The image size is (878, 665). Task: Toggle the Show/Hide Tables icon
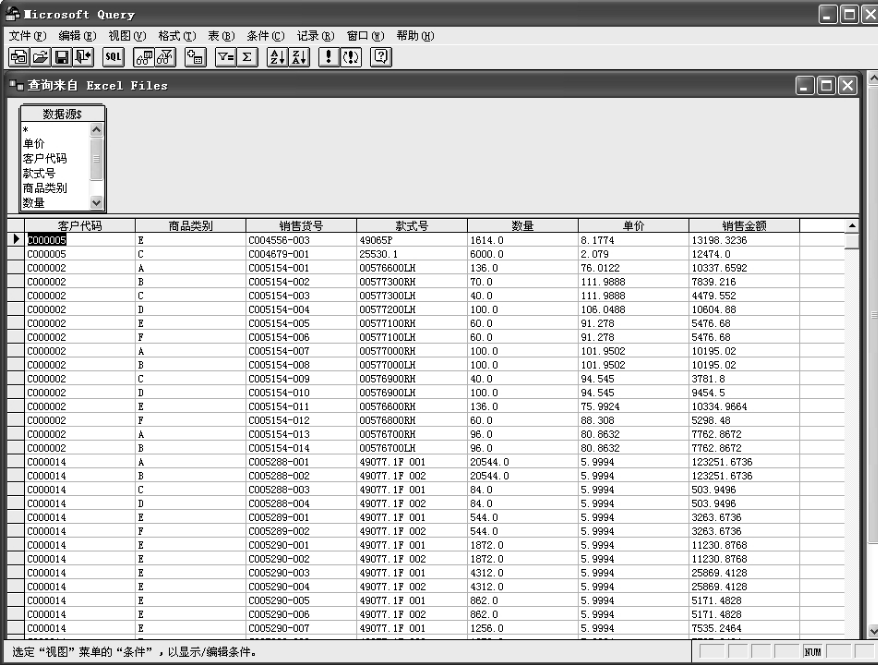144,57
